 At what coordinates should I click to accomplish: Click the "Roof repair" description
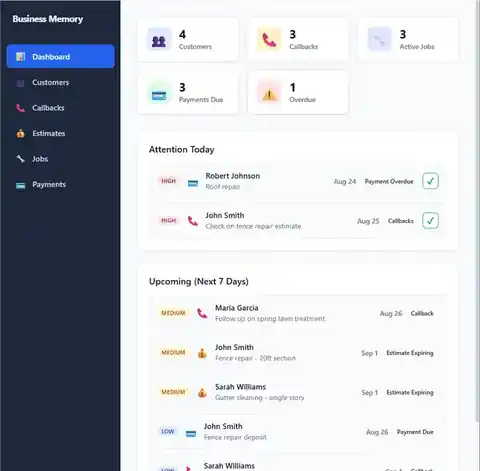pos(223,187)
